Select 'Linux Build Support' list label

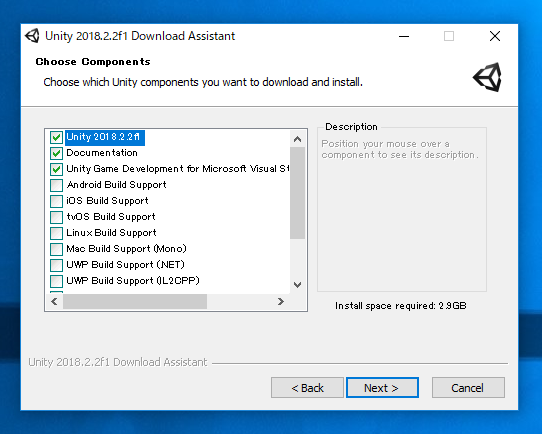[x=111, y=233]
